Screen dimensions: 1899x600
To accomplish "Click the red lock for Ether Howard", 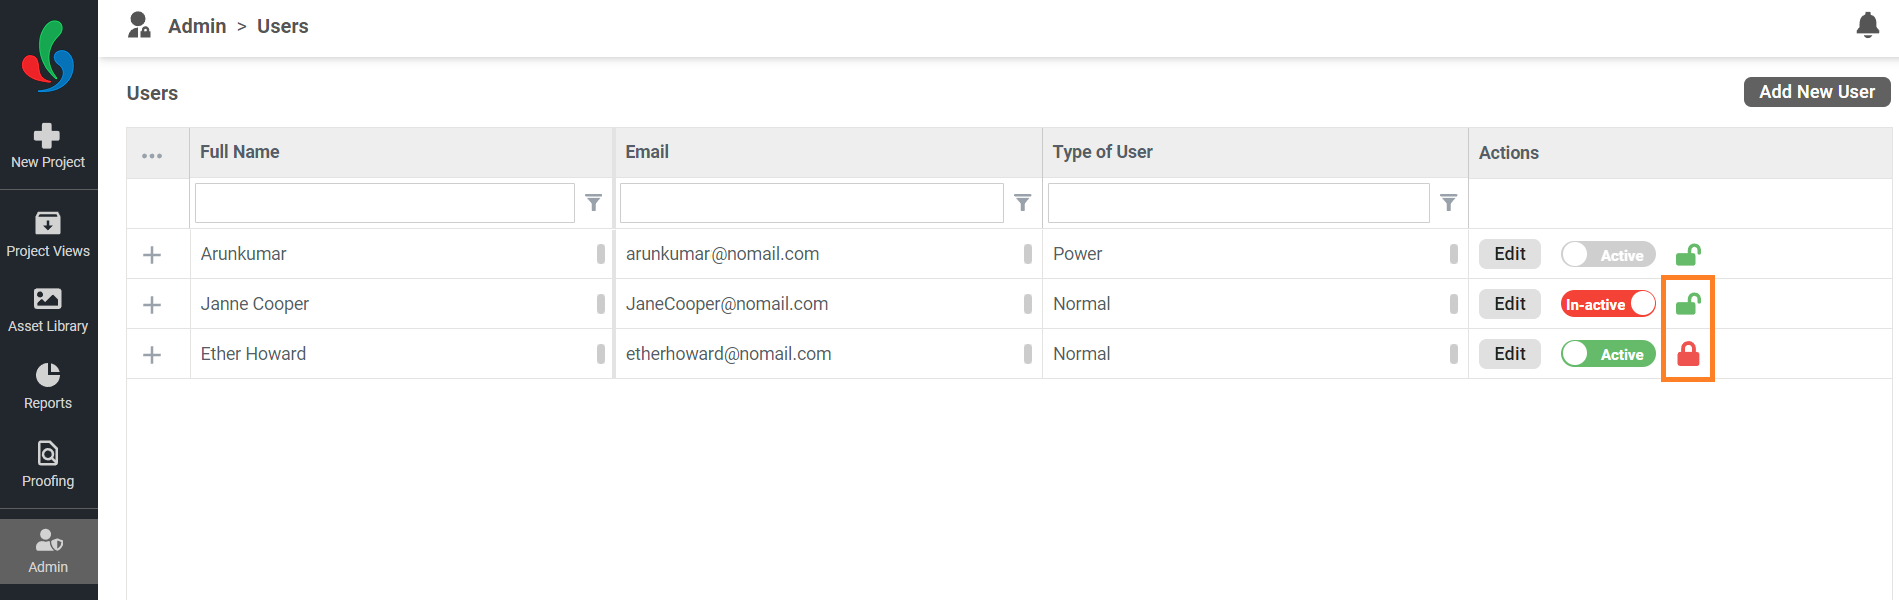I will point(1688,354).
